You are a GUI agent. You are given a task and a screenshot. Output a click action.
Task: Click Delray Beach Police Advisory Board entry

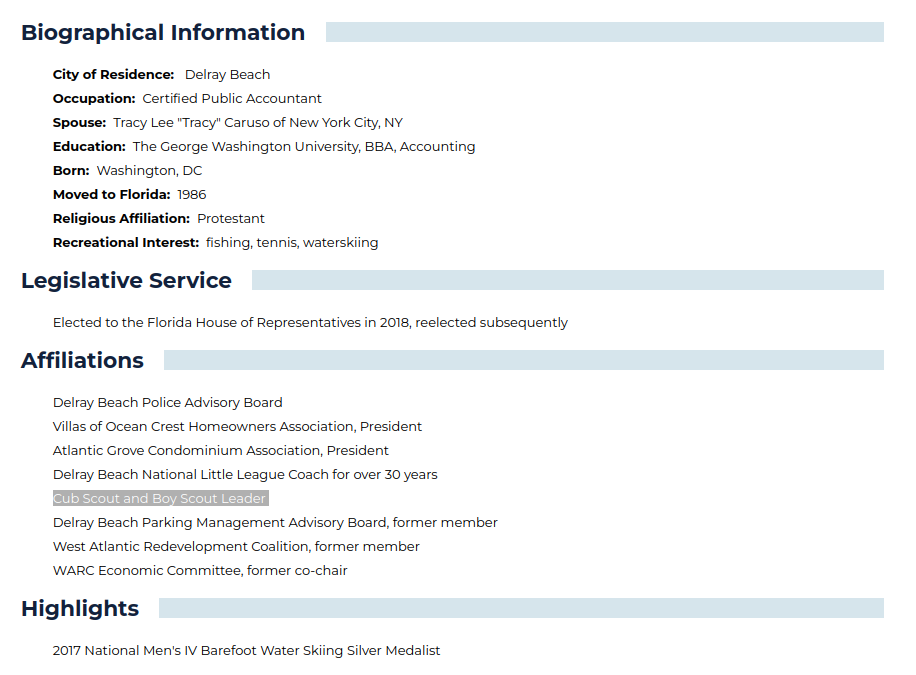pos(168,403)
